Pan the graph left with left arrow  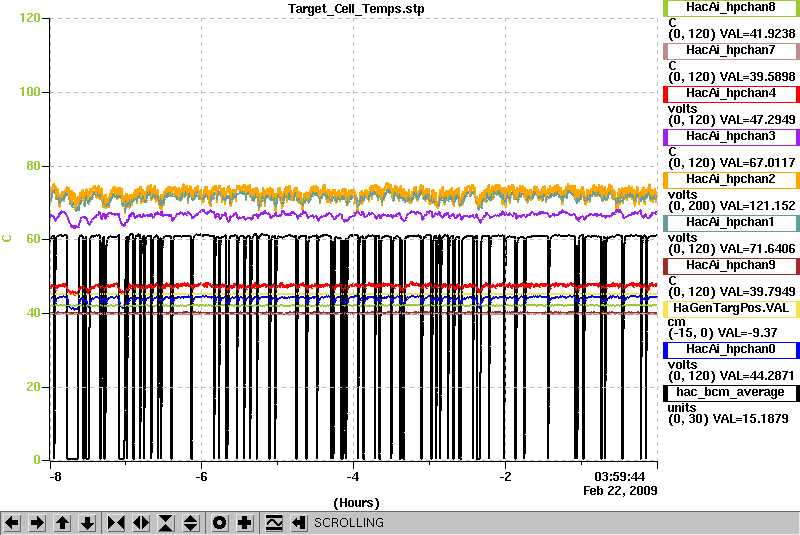click(x=12, y=523)
